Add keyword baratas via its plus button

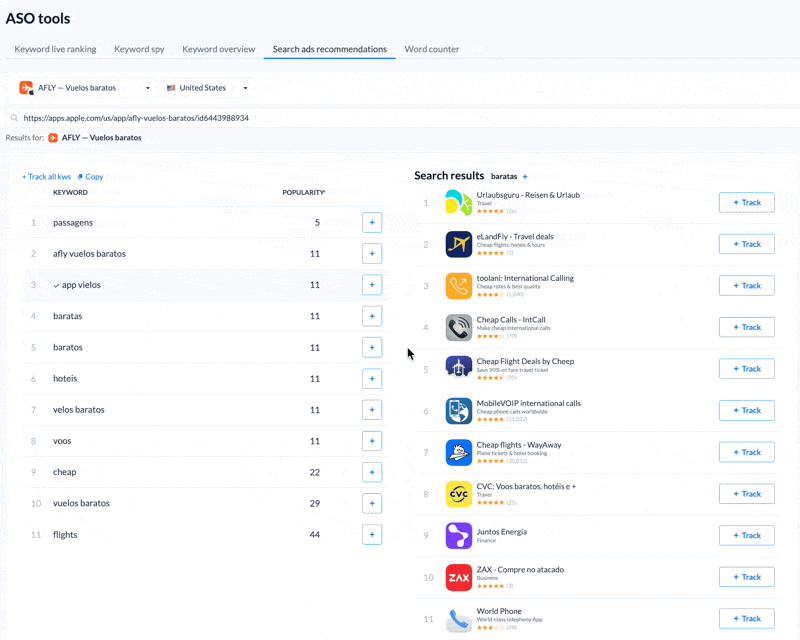[x=372, y=316]
